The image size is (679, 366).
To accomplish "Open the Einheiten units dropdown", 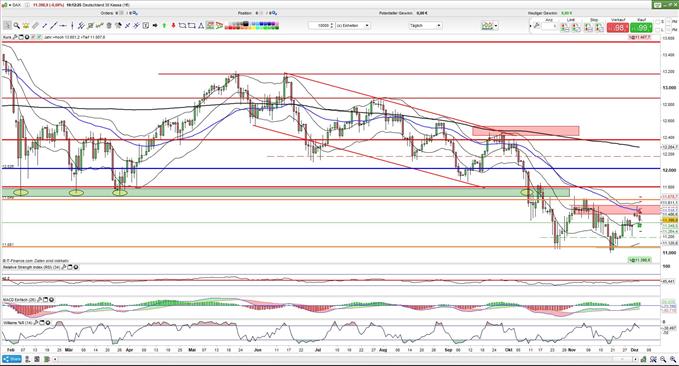I will point(353,26).
